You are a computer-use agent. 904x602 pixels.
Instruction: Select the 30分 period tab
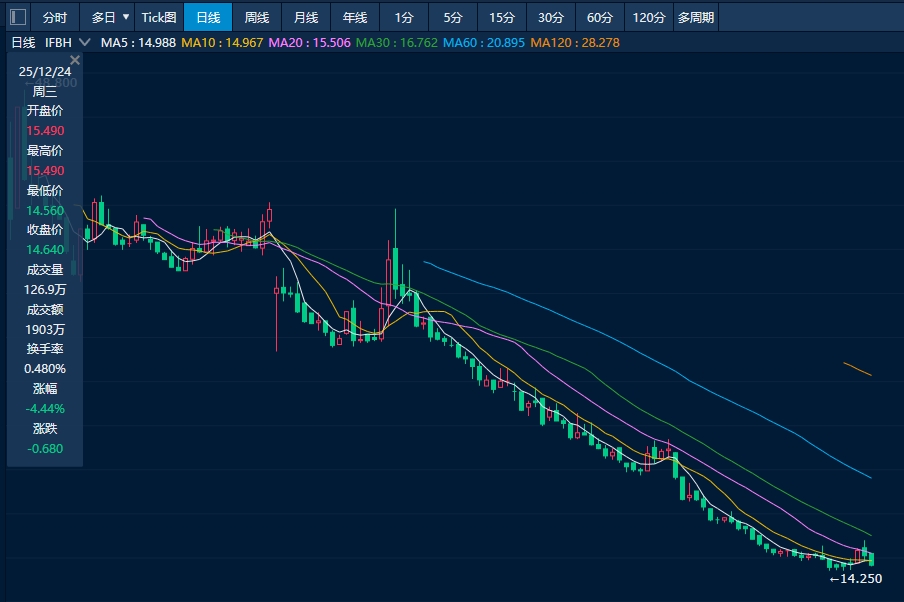point(551,17)
